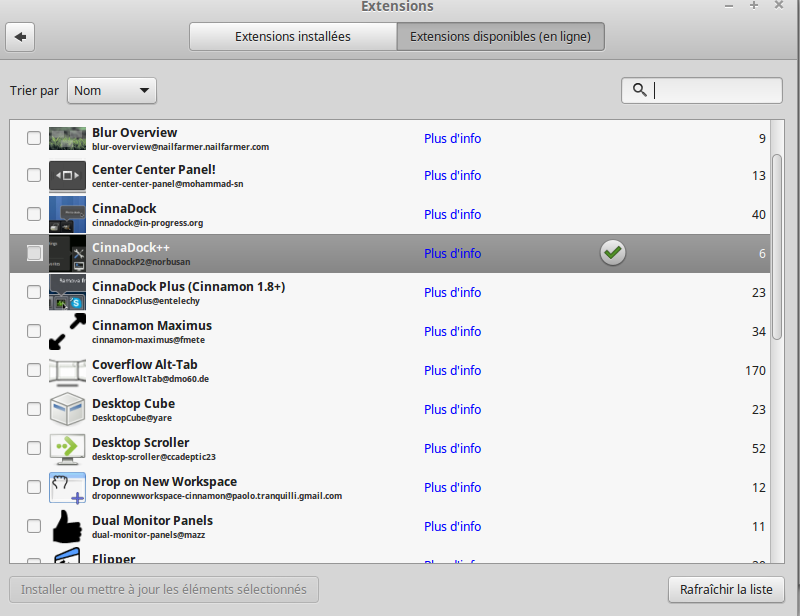Open Plus d'info for CinnaDock
This screenshot has width=800, height=616.
point(452,214)
